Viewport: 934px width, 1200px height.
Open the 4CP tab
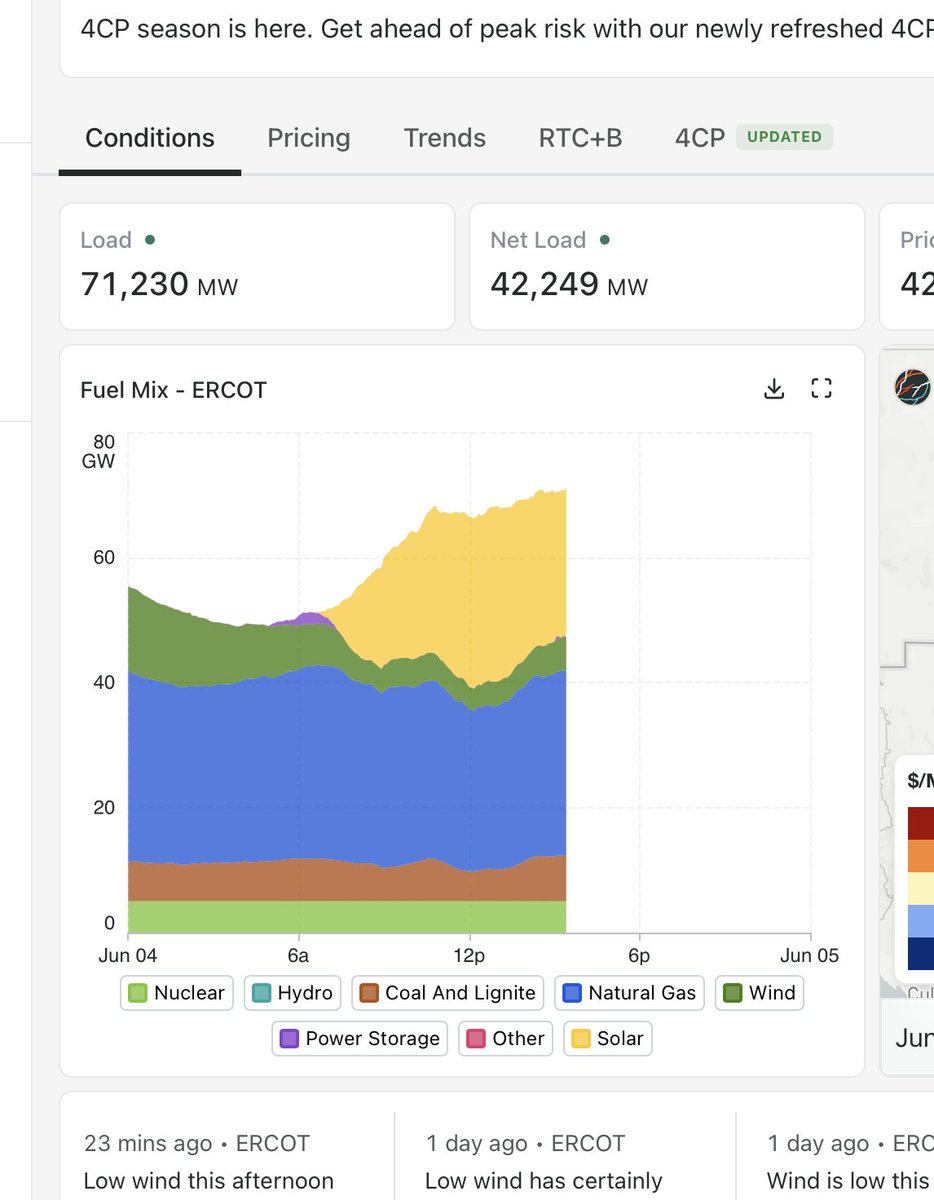coord(700,138)
